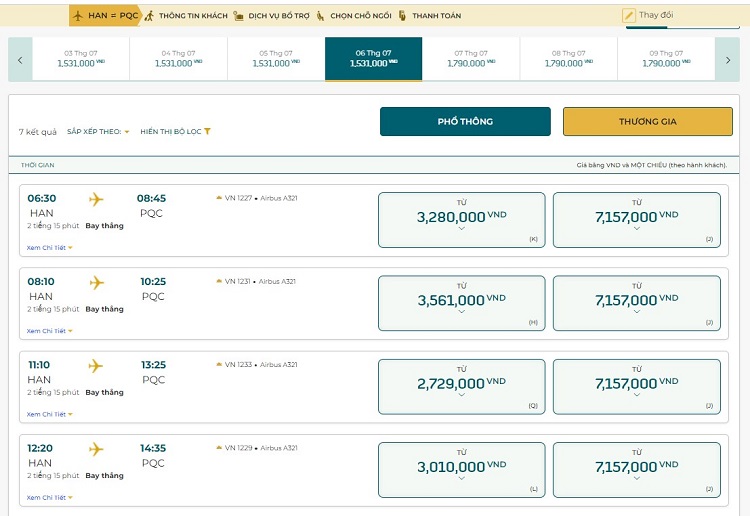Click the airplane icon in the HAN = PQC step
750x516 pixels.
tap(79, 16)
